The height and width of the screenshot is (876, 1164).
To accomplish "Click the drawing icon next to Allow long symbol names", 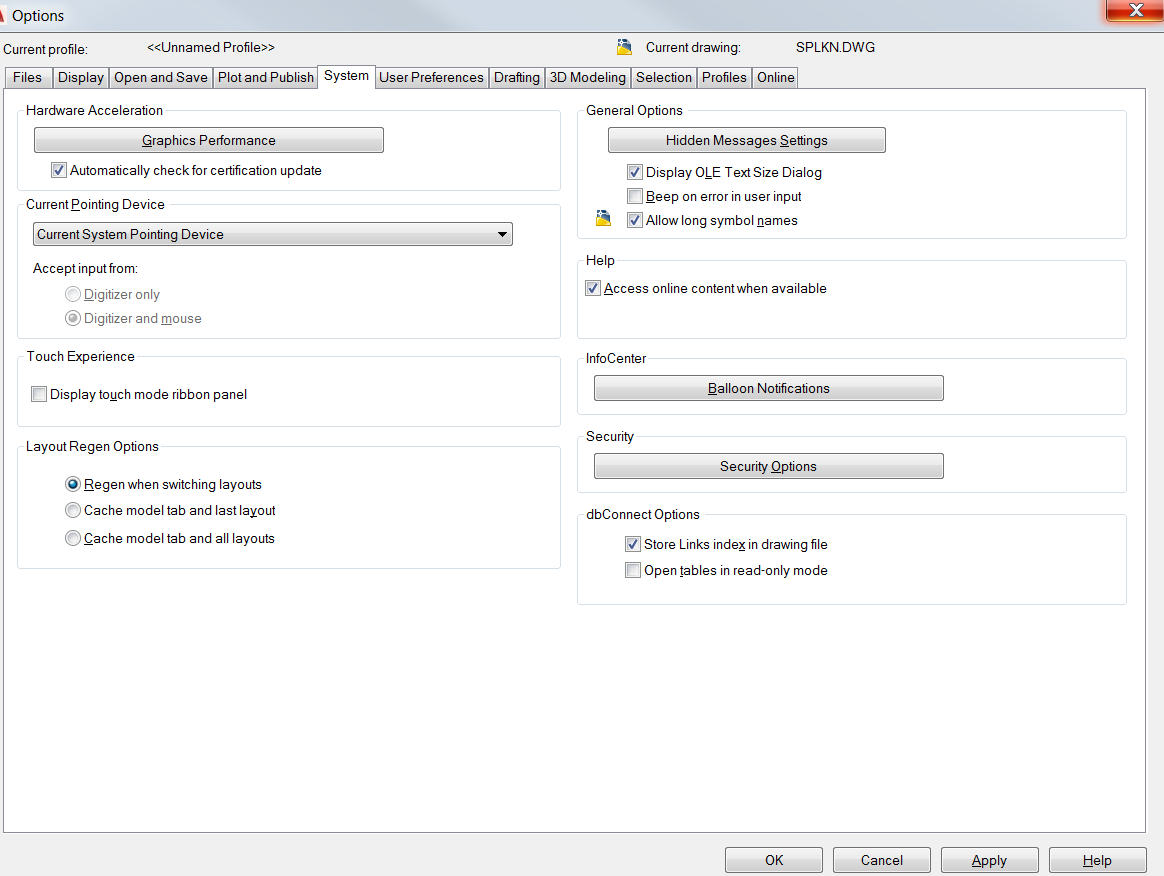I will [x=603, y=219].
